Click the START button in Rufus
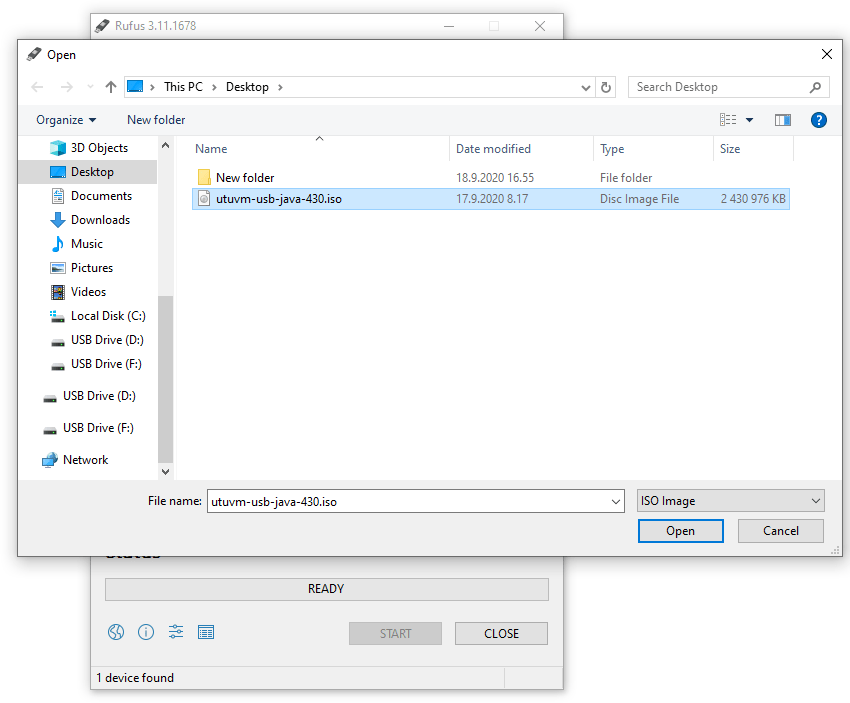850x703 pixels. coord(395,633)
